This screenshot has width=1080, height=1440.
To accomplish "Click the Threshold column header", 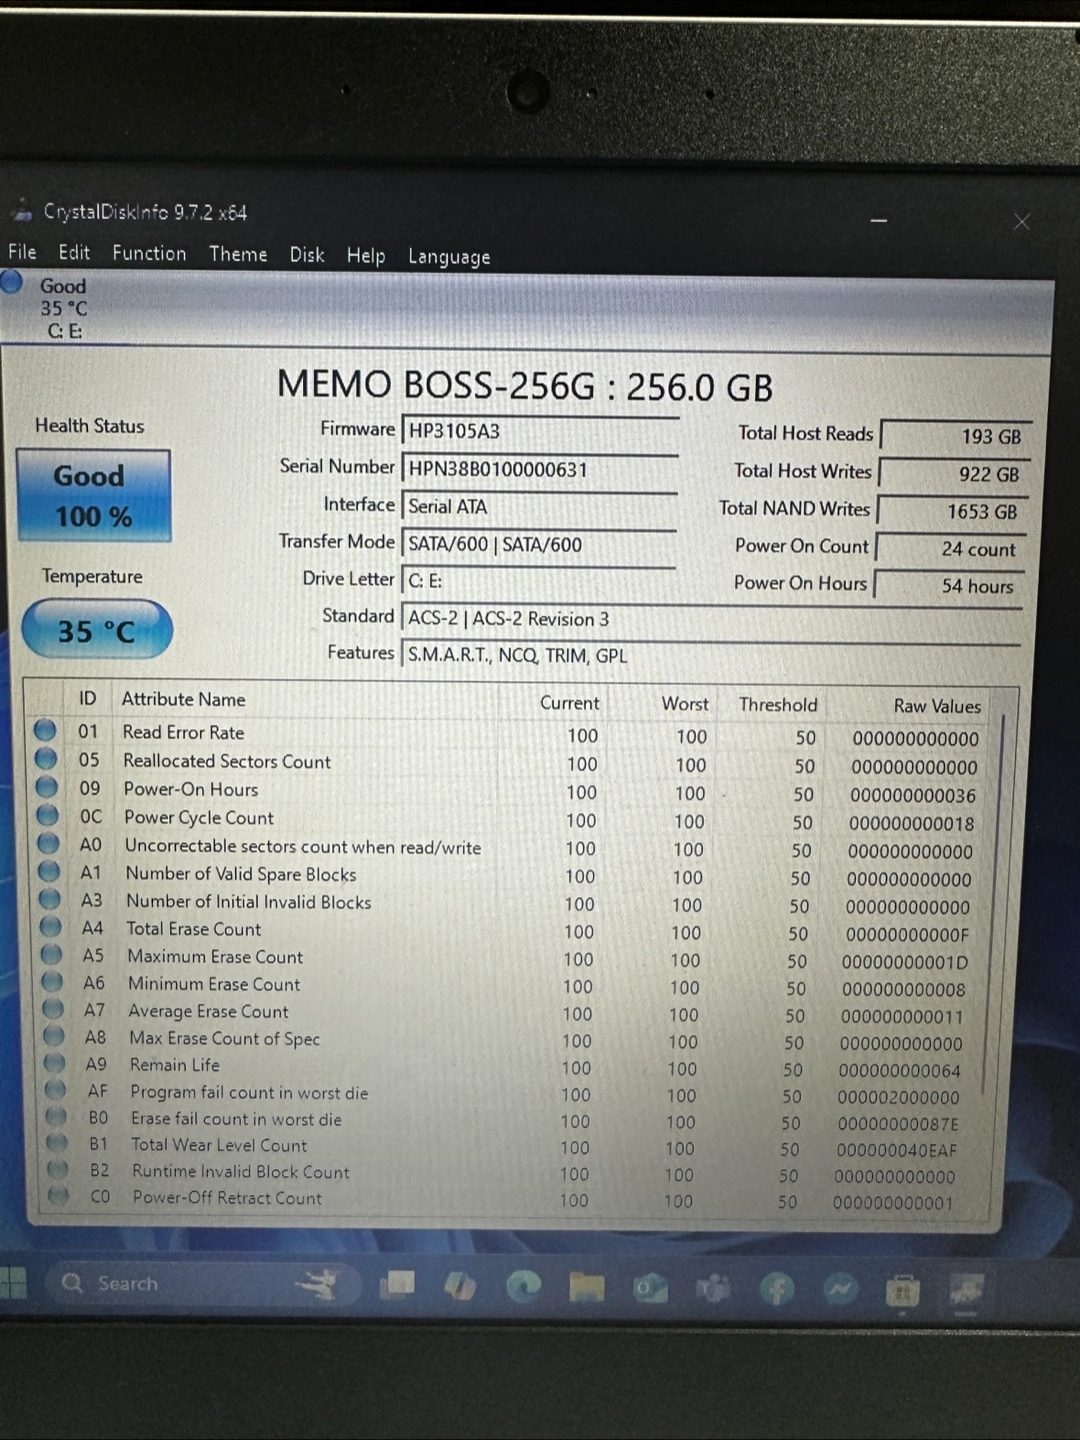I will [778, 704].
